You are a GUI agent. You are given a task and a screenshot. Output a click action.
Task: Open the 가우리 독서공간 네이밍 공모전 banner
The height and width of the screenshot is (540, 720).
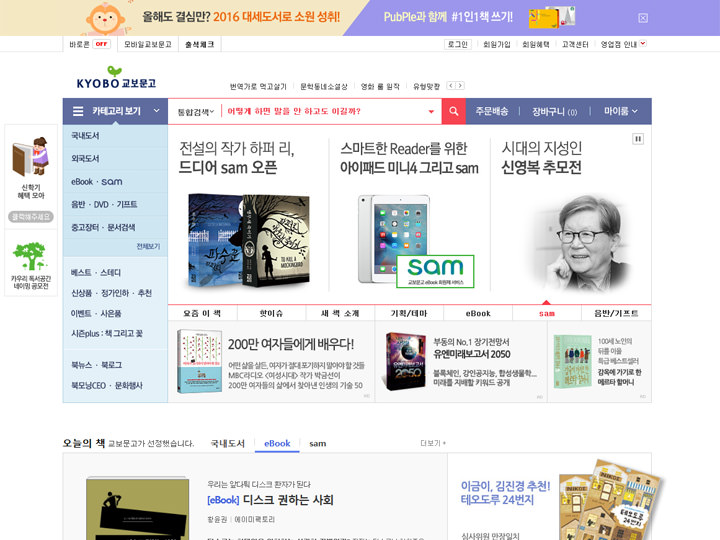[31, 265]
